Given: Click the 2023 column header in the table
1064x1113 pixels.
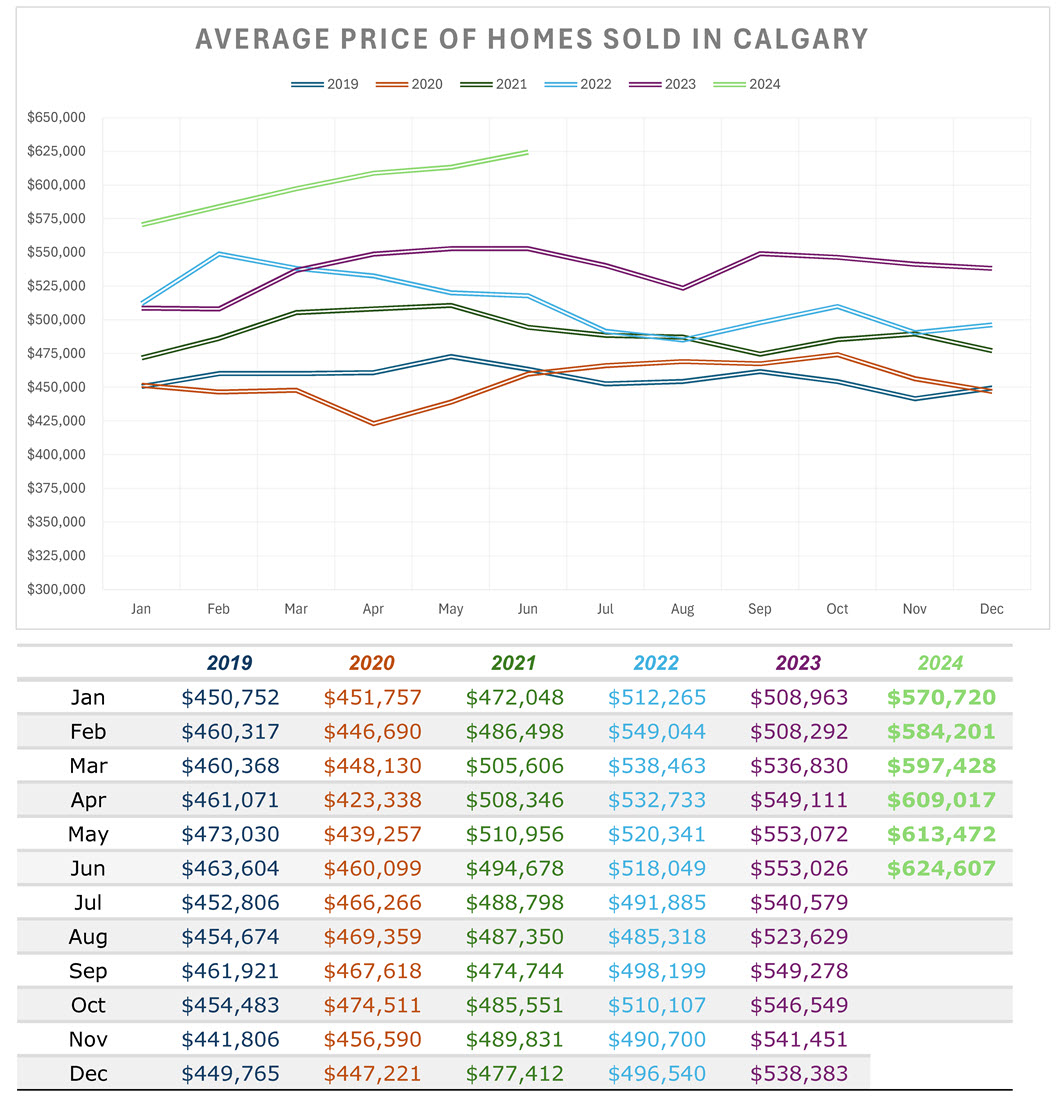Looking at the screenshot, I should click(798, 662).
